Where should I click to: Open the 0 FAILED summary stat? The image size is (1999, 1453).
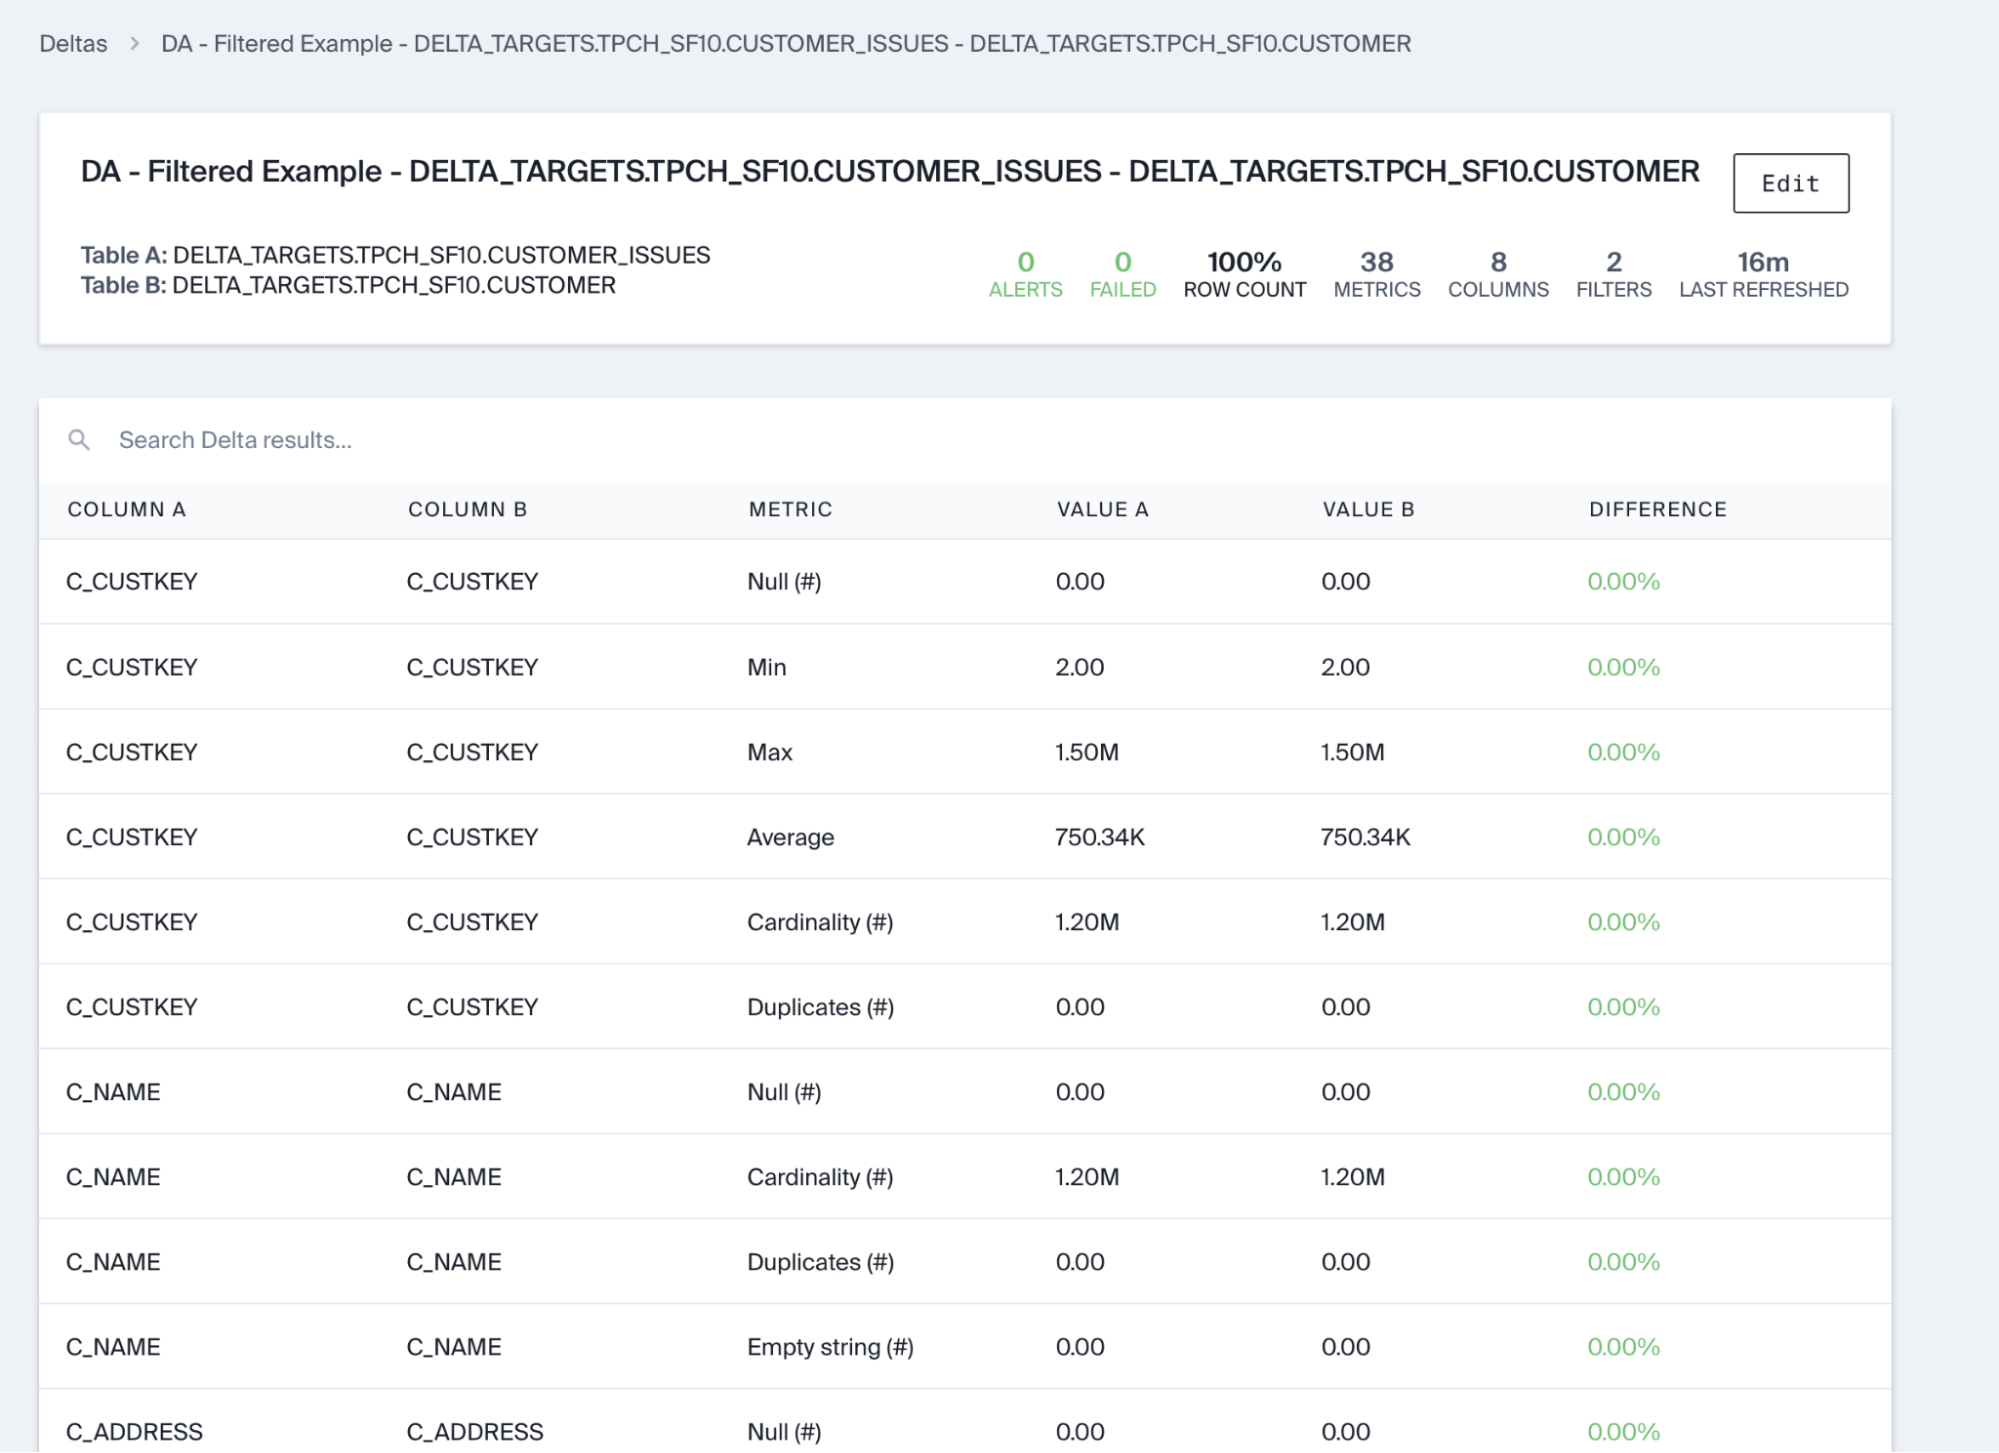pos(1122,274)
